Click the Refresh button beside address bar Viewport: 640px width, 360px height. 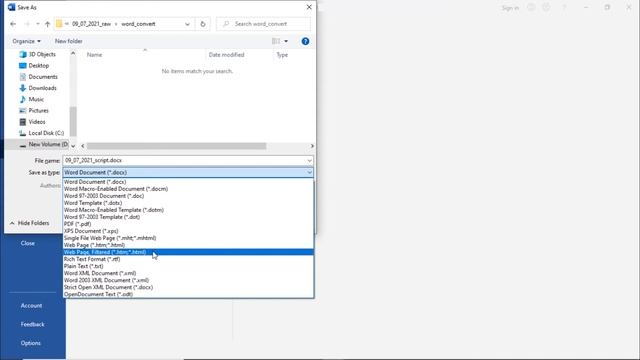203,24
